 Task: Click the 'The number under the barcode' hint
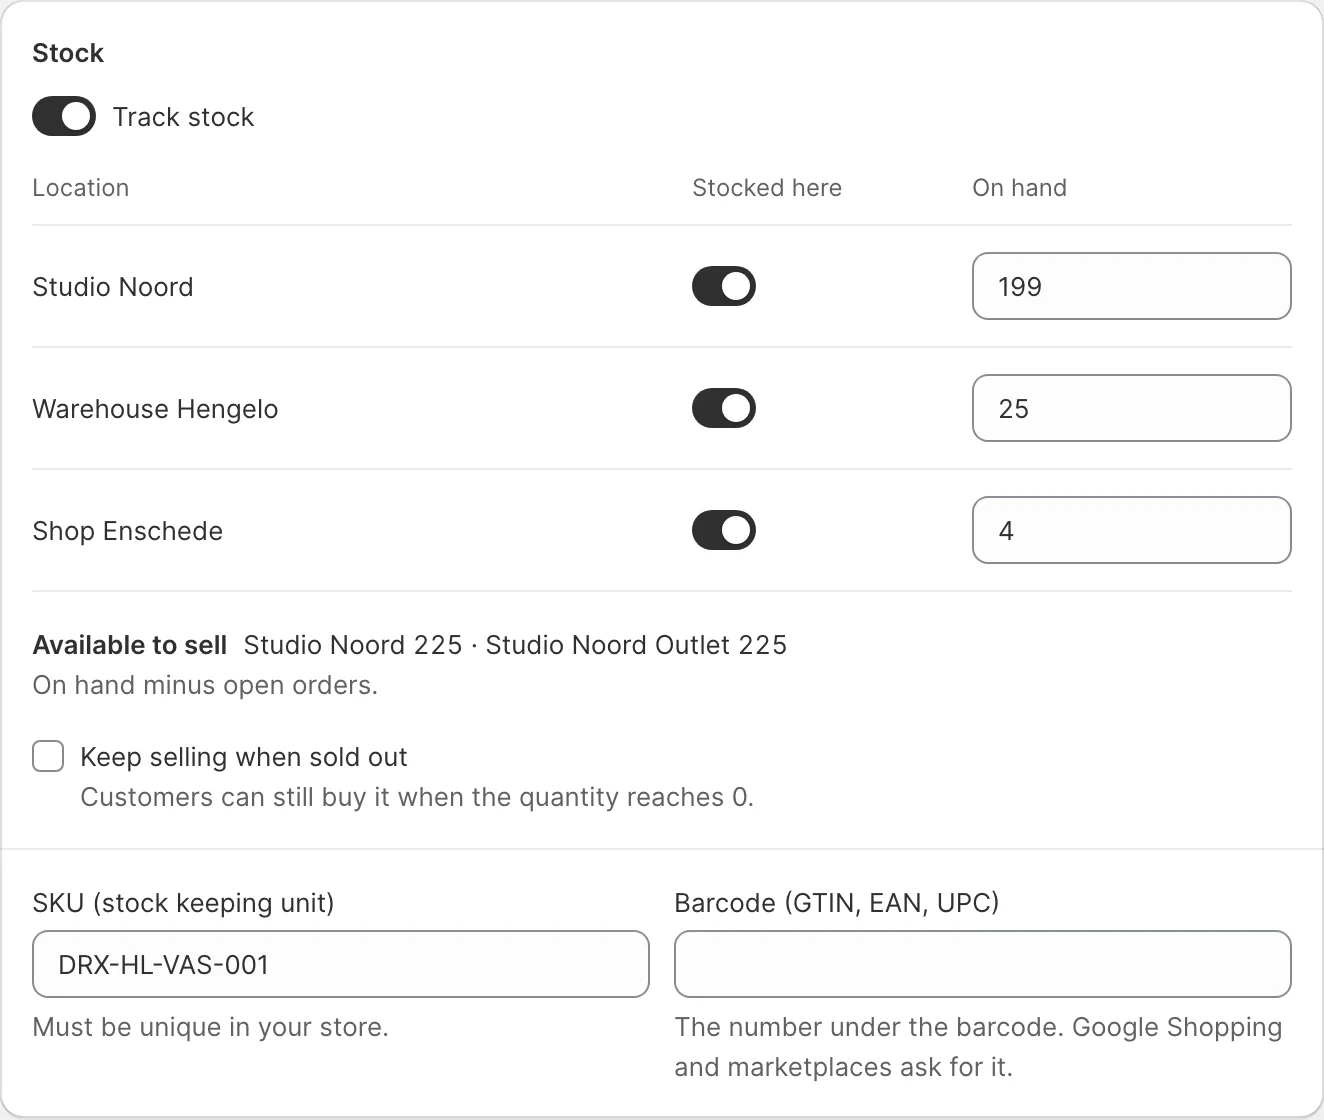(978, 1047)
